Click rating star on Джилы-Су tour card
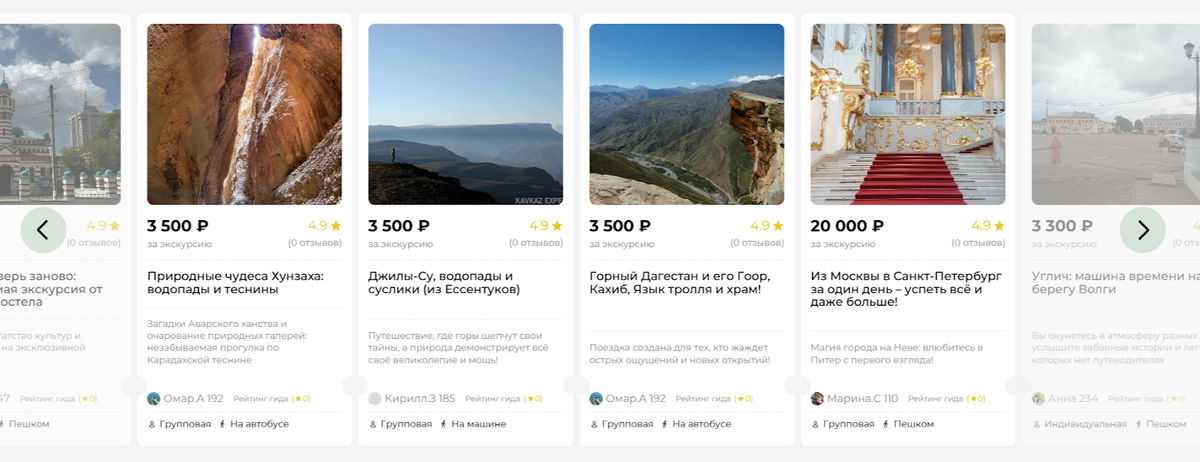The height and width of the screenshot is (462, 1200). [x=557, y=226]
